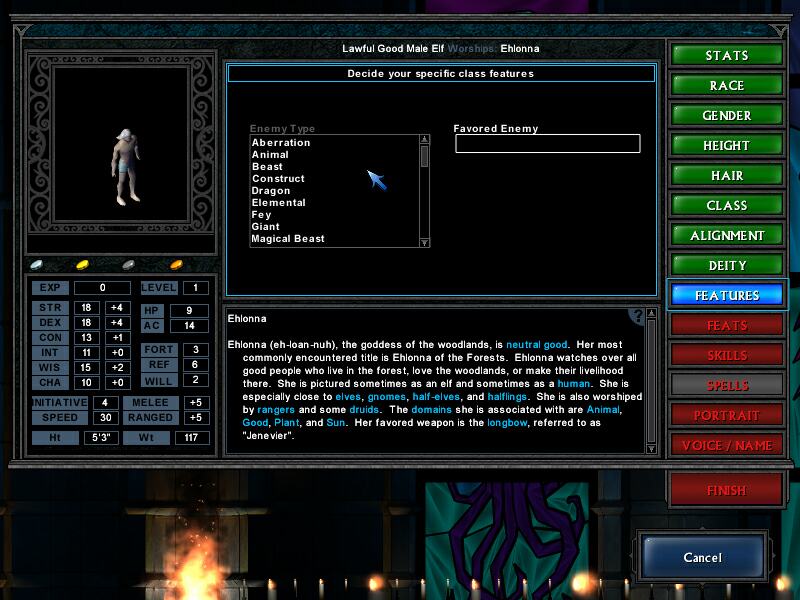Switch to the Deity section
Image resolution: width=800 pixels, height=600 pixels.
tap(727, 265)
